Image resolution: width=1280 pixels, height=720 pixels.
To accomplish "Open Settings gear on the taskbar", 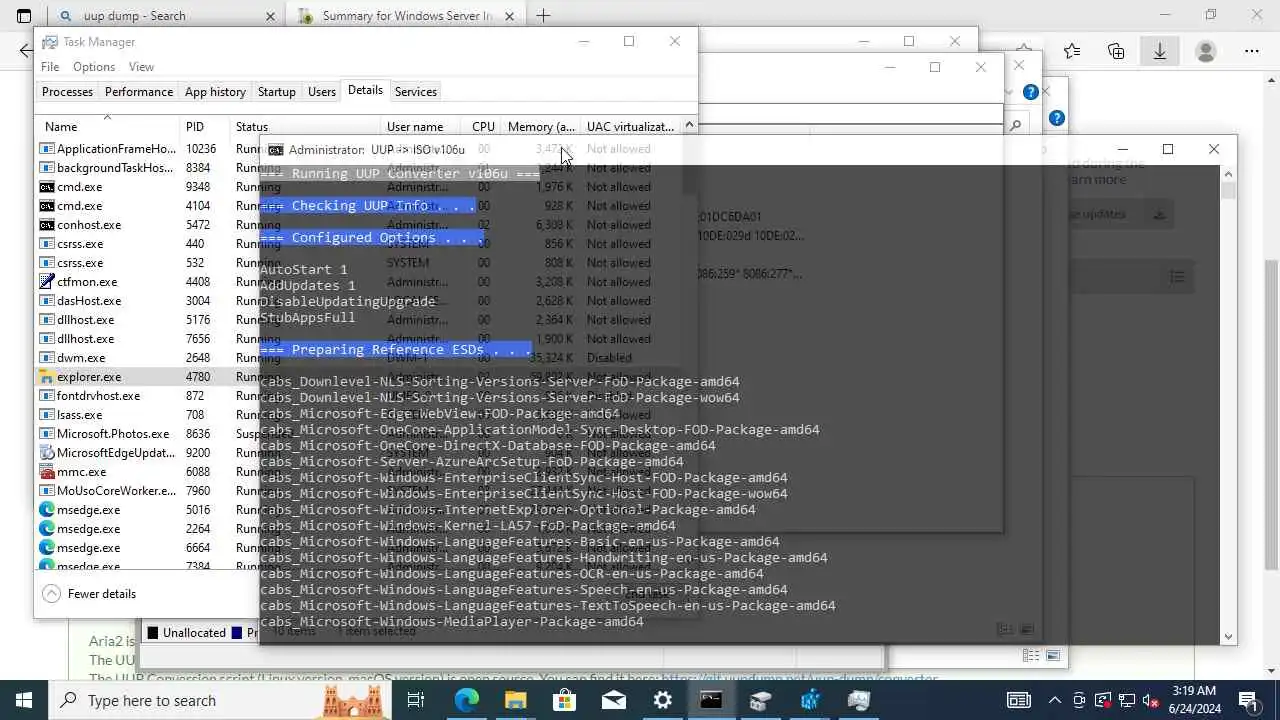I will pyautogui.click(x=662, y=700).
